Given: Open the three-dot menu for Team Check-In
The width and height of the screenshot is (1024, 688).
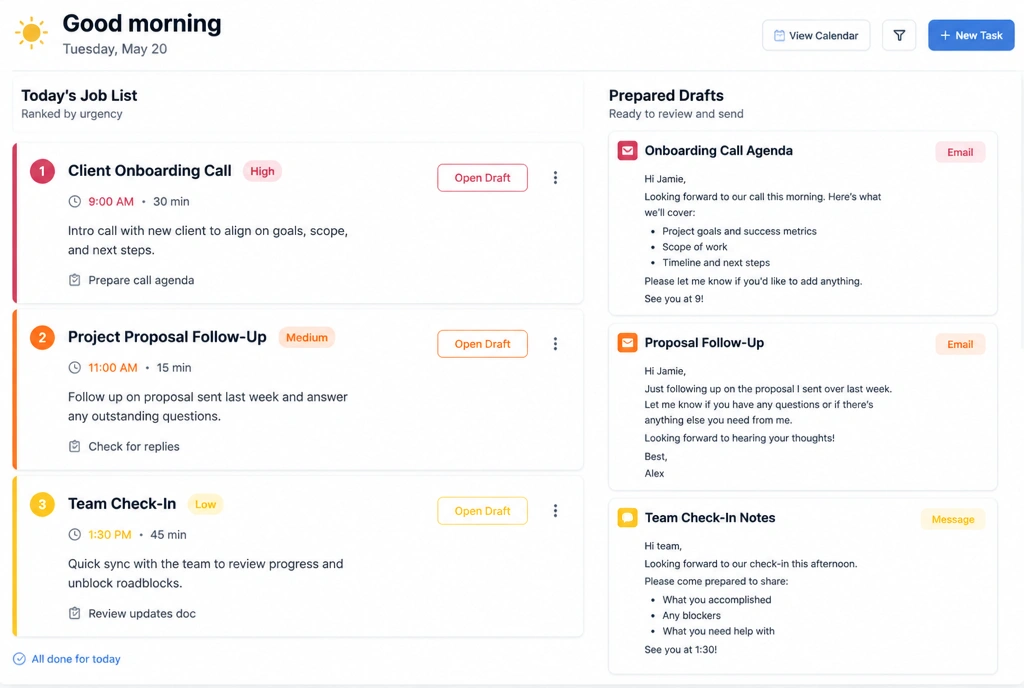Looking at the screenshot, I should tap(555, 511).
